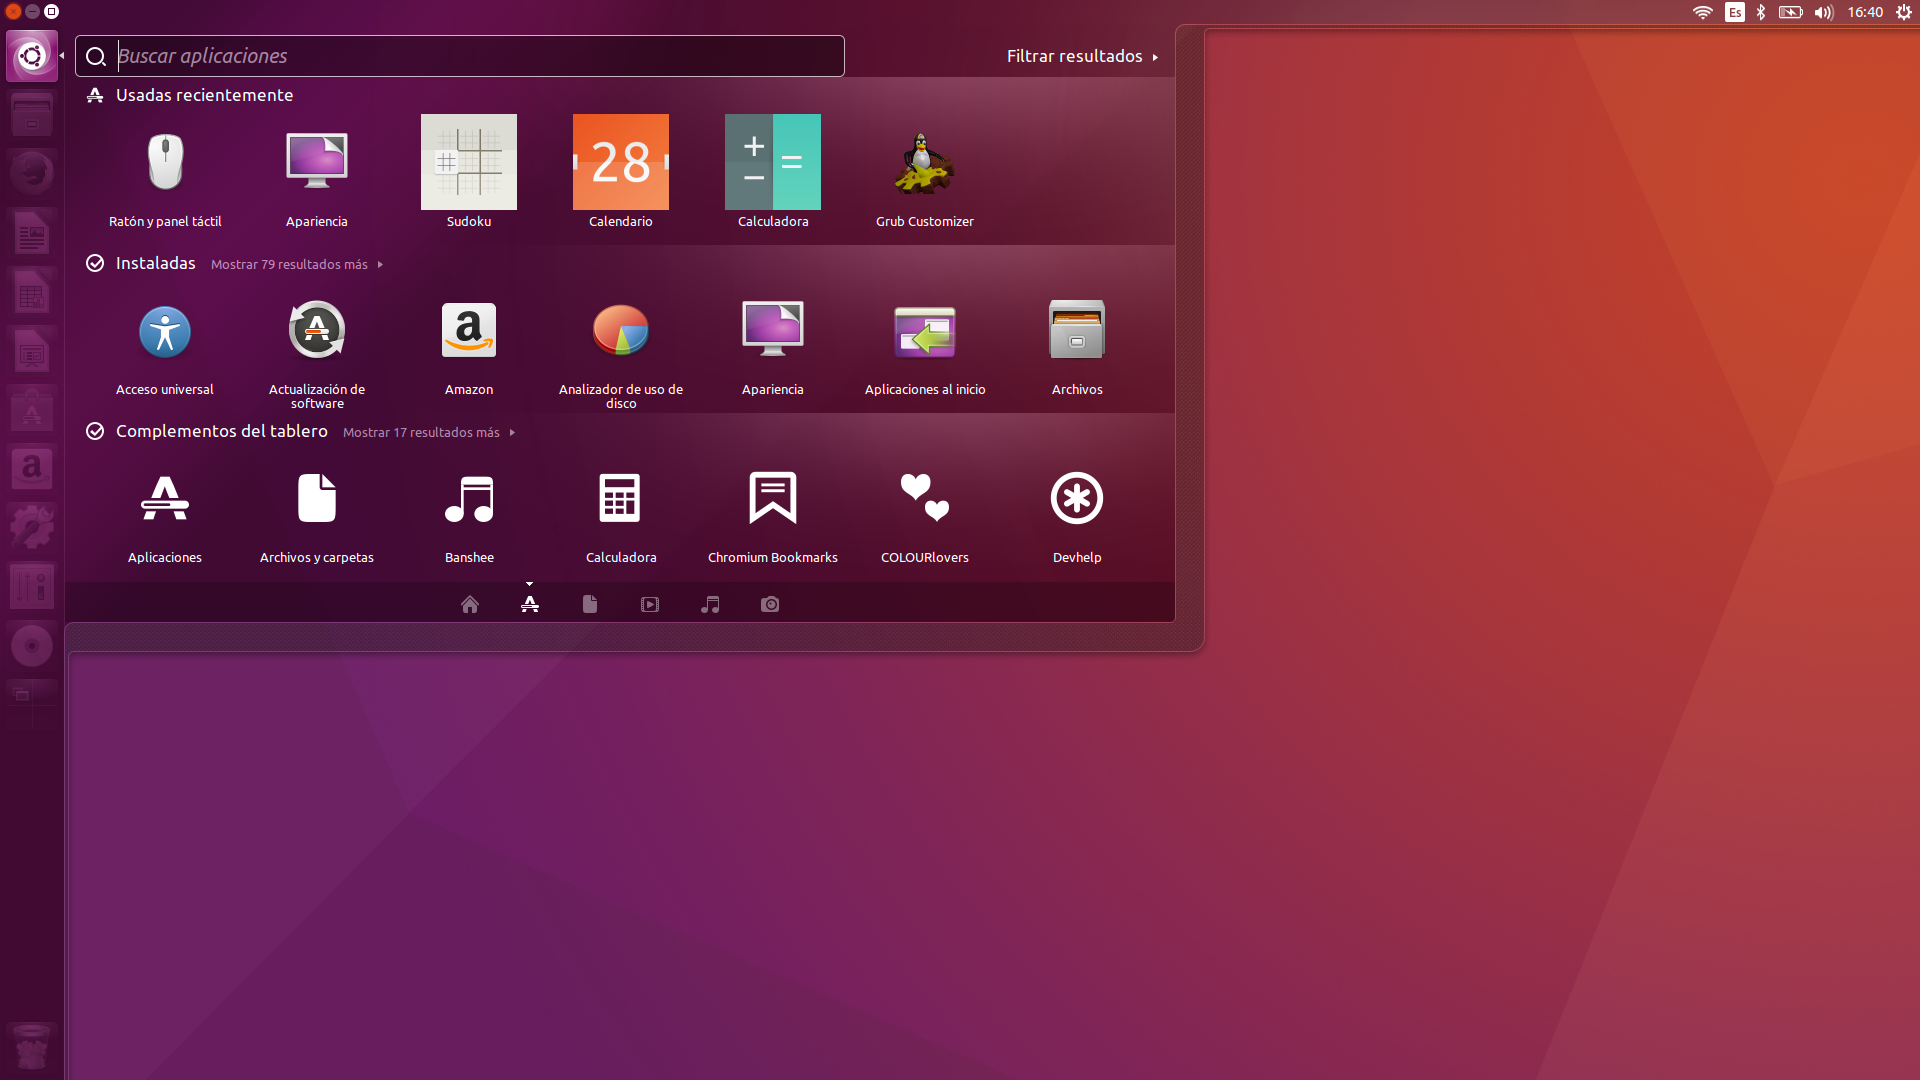This screenshot has height=1080, width=1920.
Task: Go to the dash home lens
Action: [x=470, y=604]
